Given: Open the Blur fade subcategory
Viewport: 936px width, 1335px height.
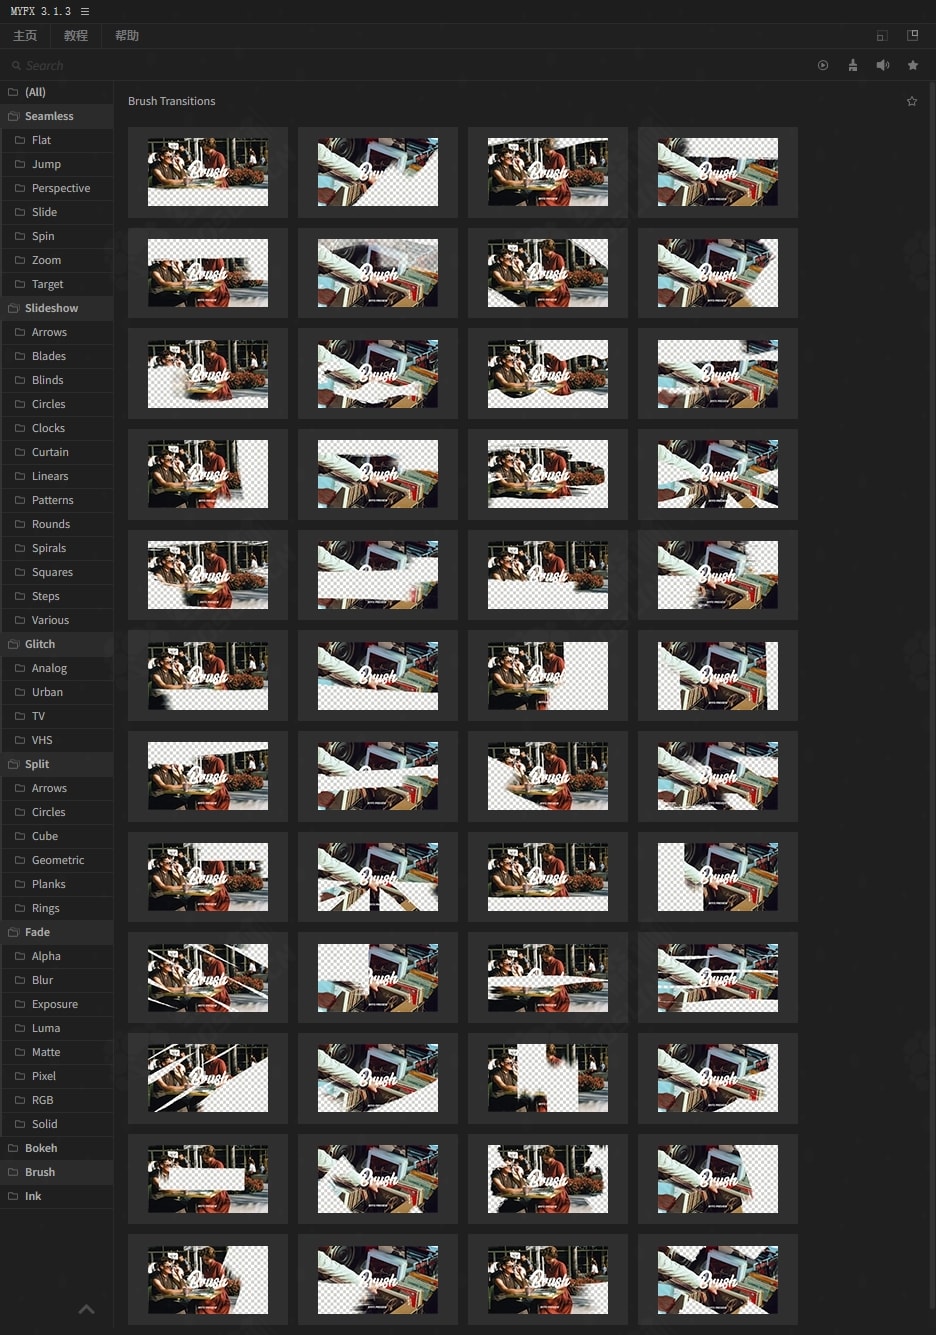Looking at the screenshot, I should (x=56, y=980).
